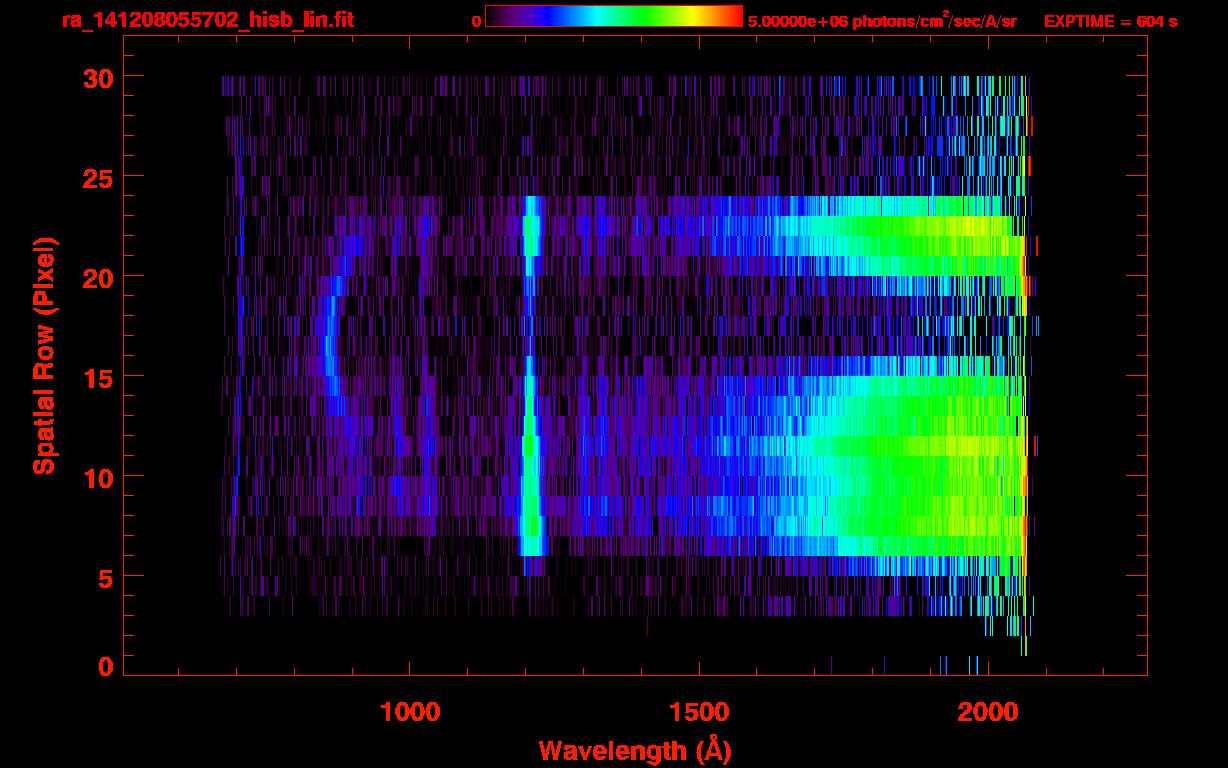This screenshot has height=768, width=1228.
Task: Click the x-axis tick label 2000
Action: [987, 711]
